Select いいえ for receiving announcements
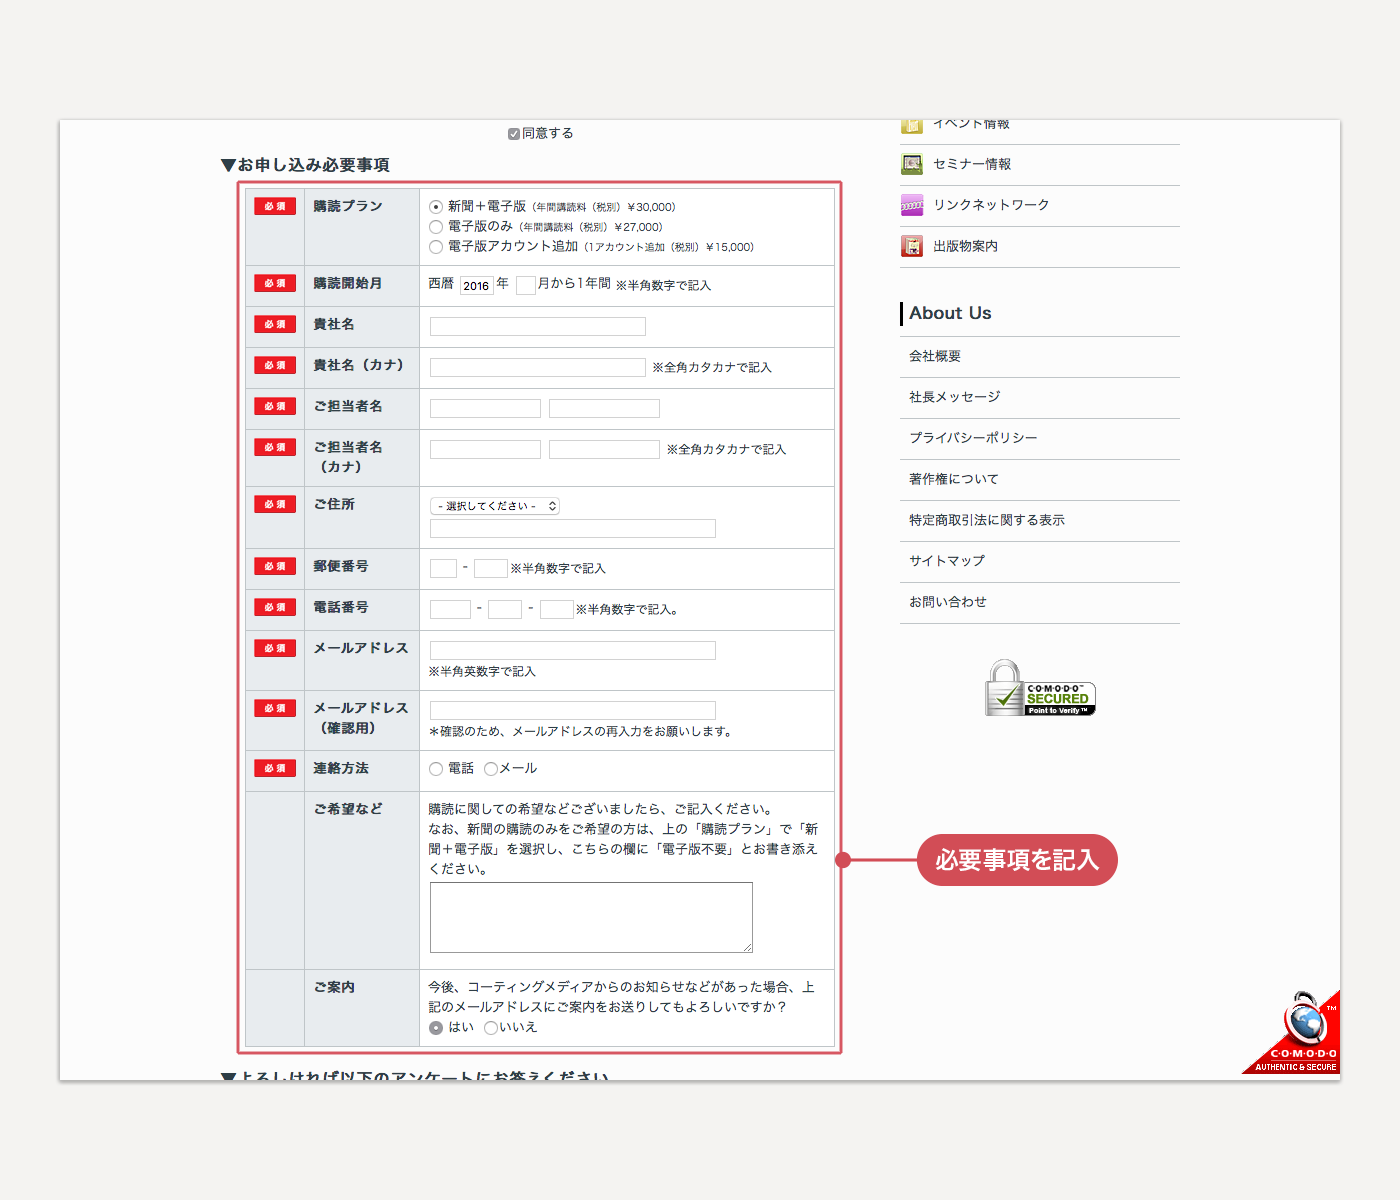Screen dimensions: 1400x1200 [x=491, y=1028]
